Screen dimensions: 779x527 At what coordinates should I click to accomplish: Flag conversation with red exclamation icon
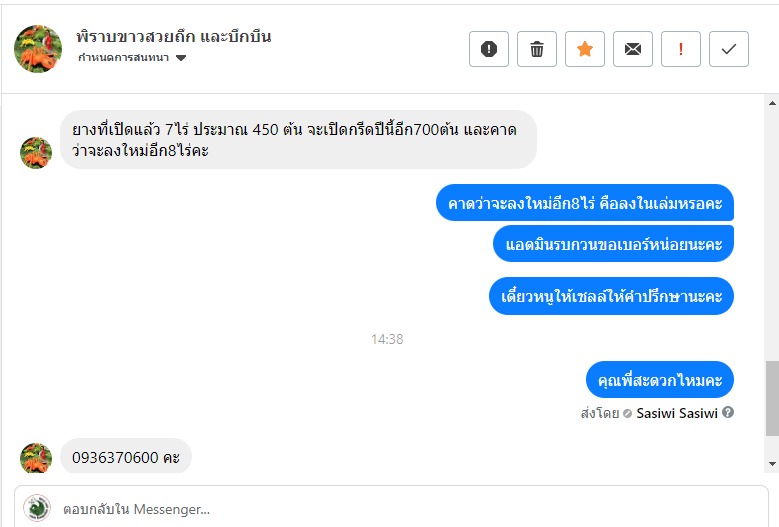coord(681,49)
